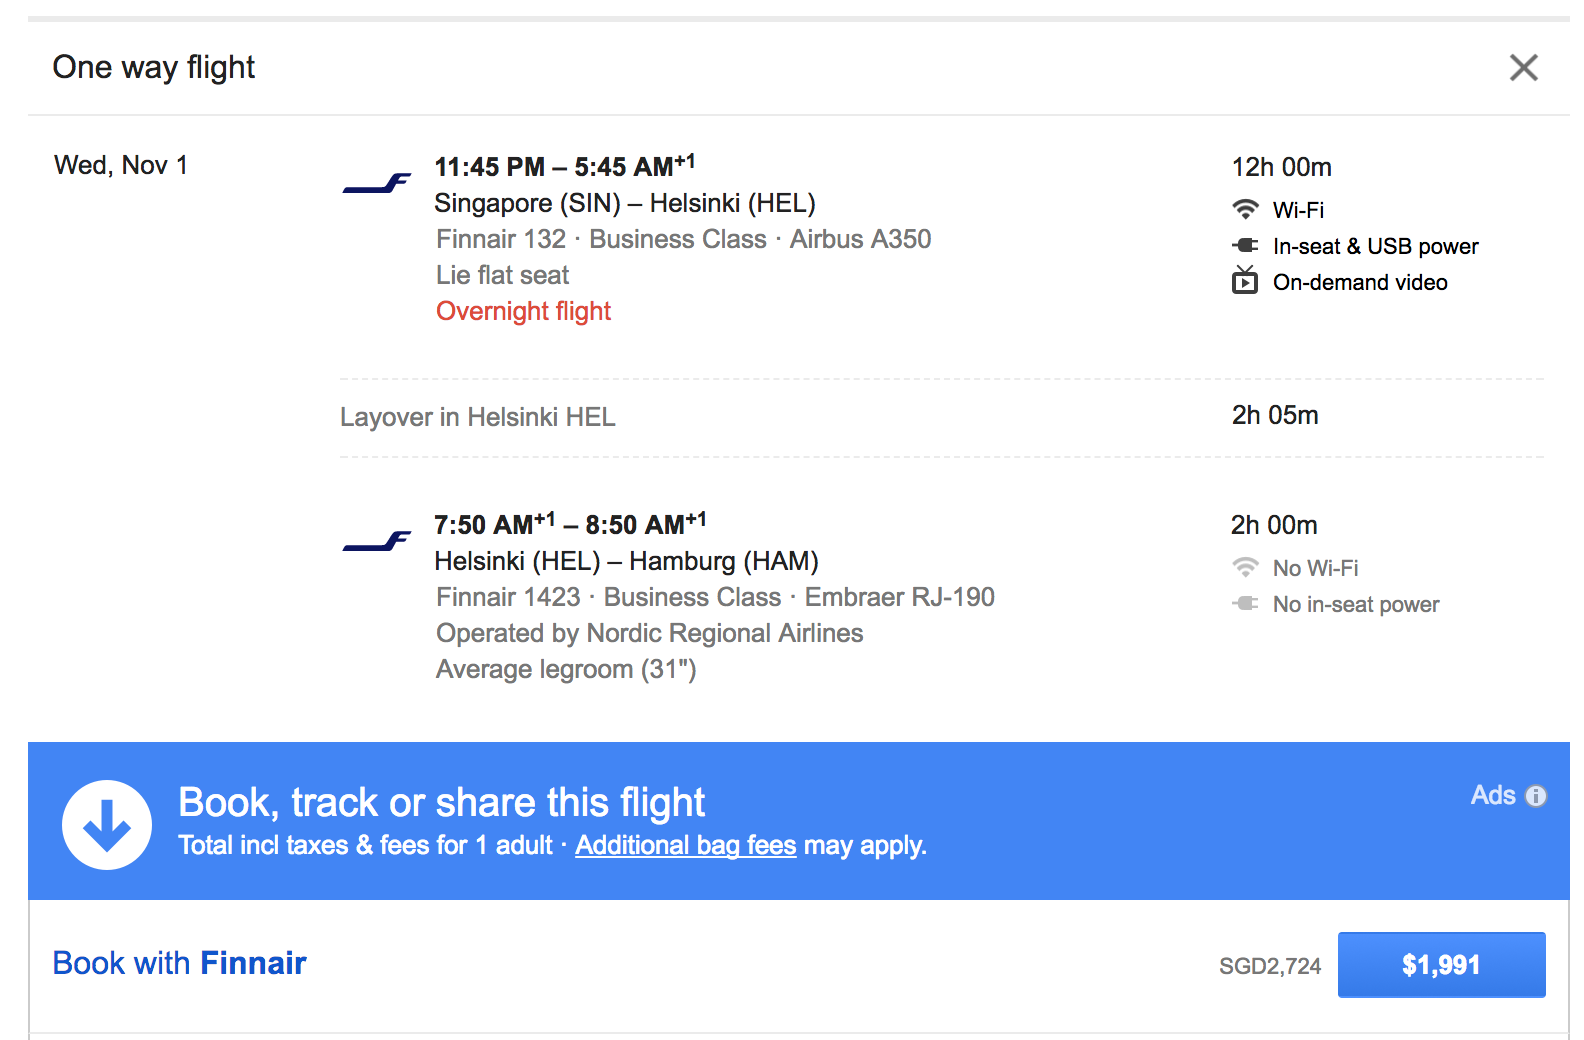Screen dimensions: 1584x1040
Task: Open the Additional bag fees link
Action: coord(685,846)
